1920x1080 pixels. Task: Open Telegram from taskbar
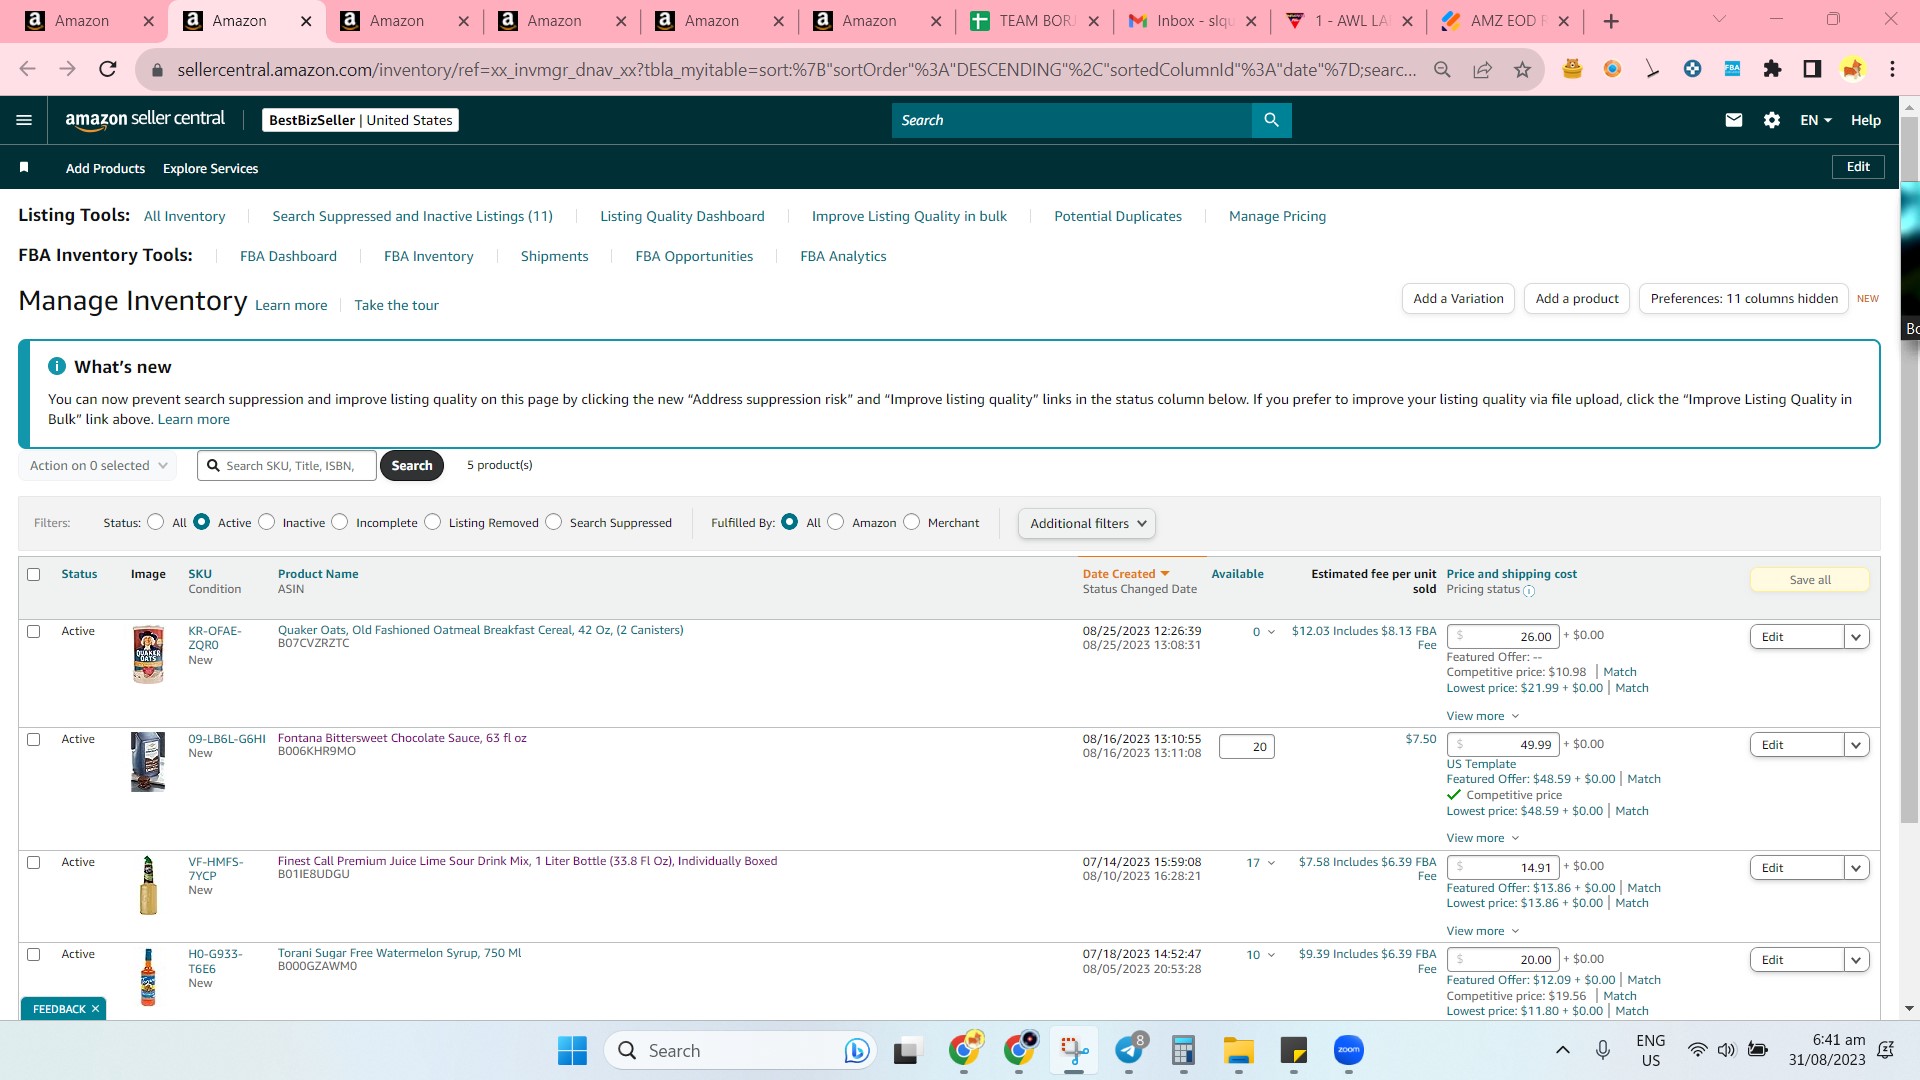coord(1129,1051)
